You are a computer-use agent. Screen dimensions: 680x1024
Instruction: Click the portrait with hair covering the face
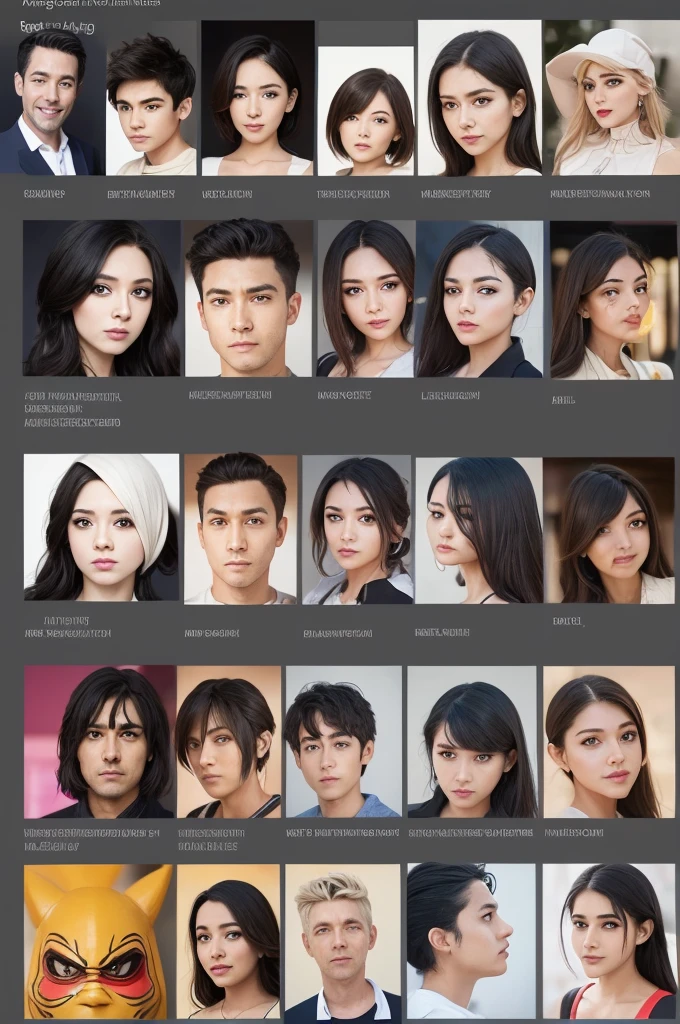pyautogui.click(x=479, y=530)
